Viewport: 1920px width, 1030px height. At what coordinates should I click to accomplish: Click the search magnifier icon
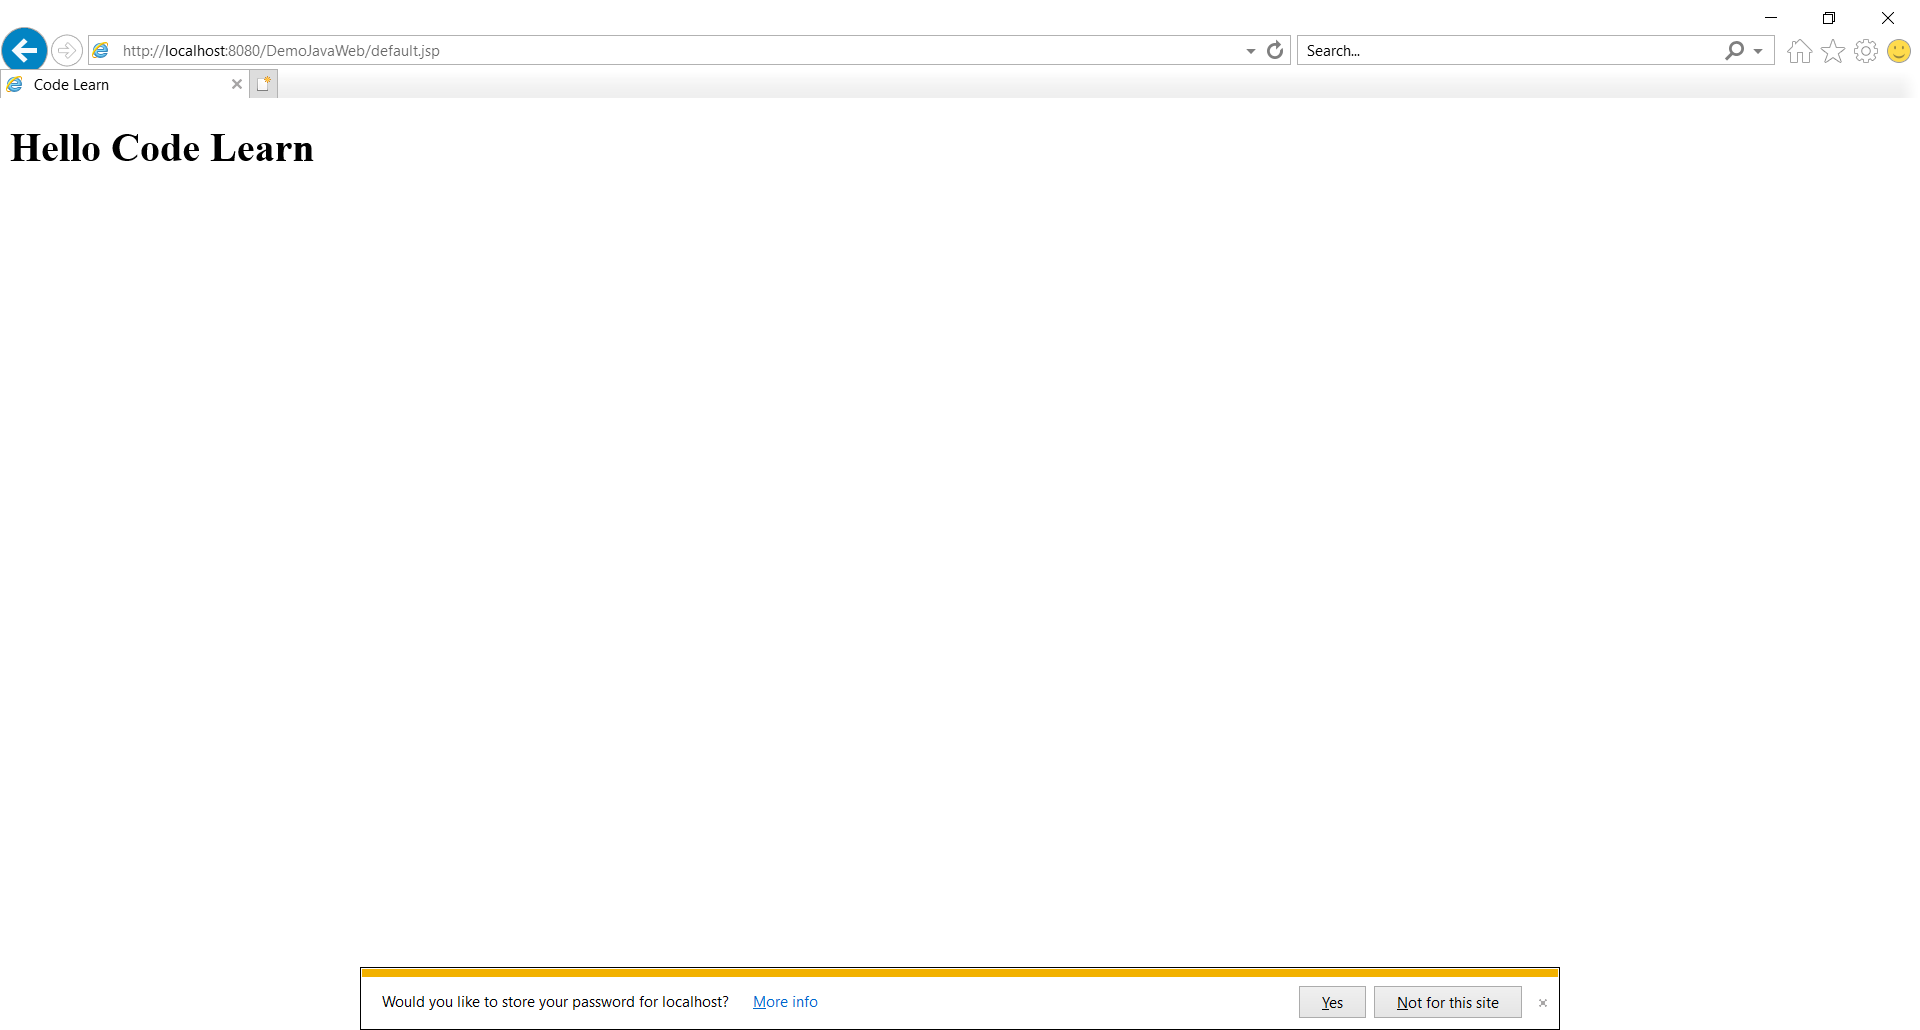point(1734,50)
